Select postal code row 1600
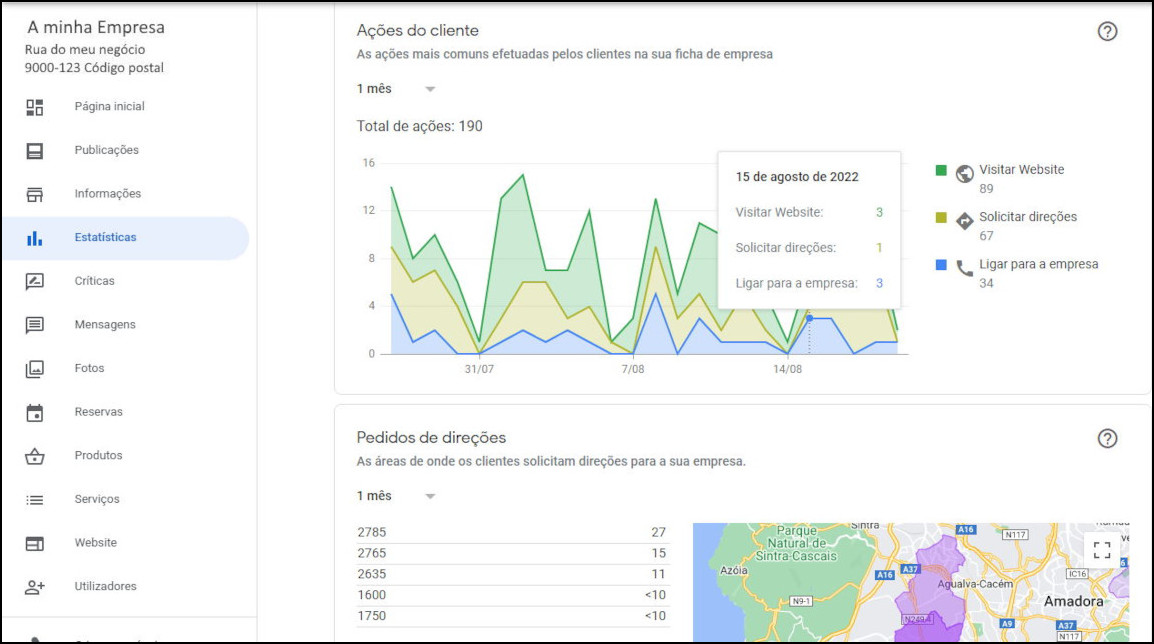 pos(512,595)
